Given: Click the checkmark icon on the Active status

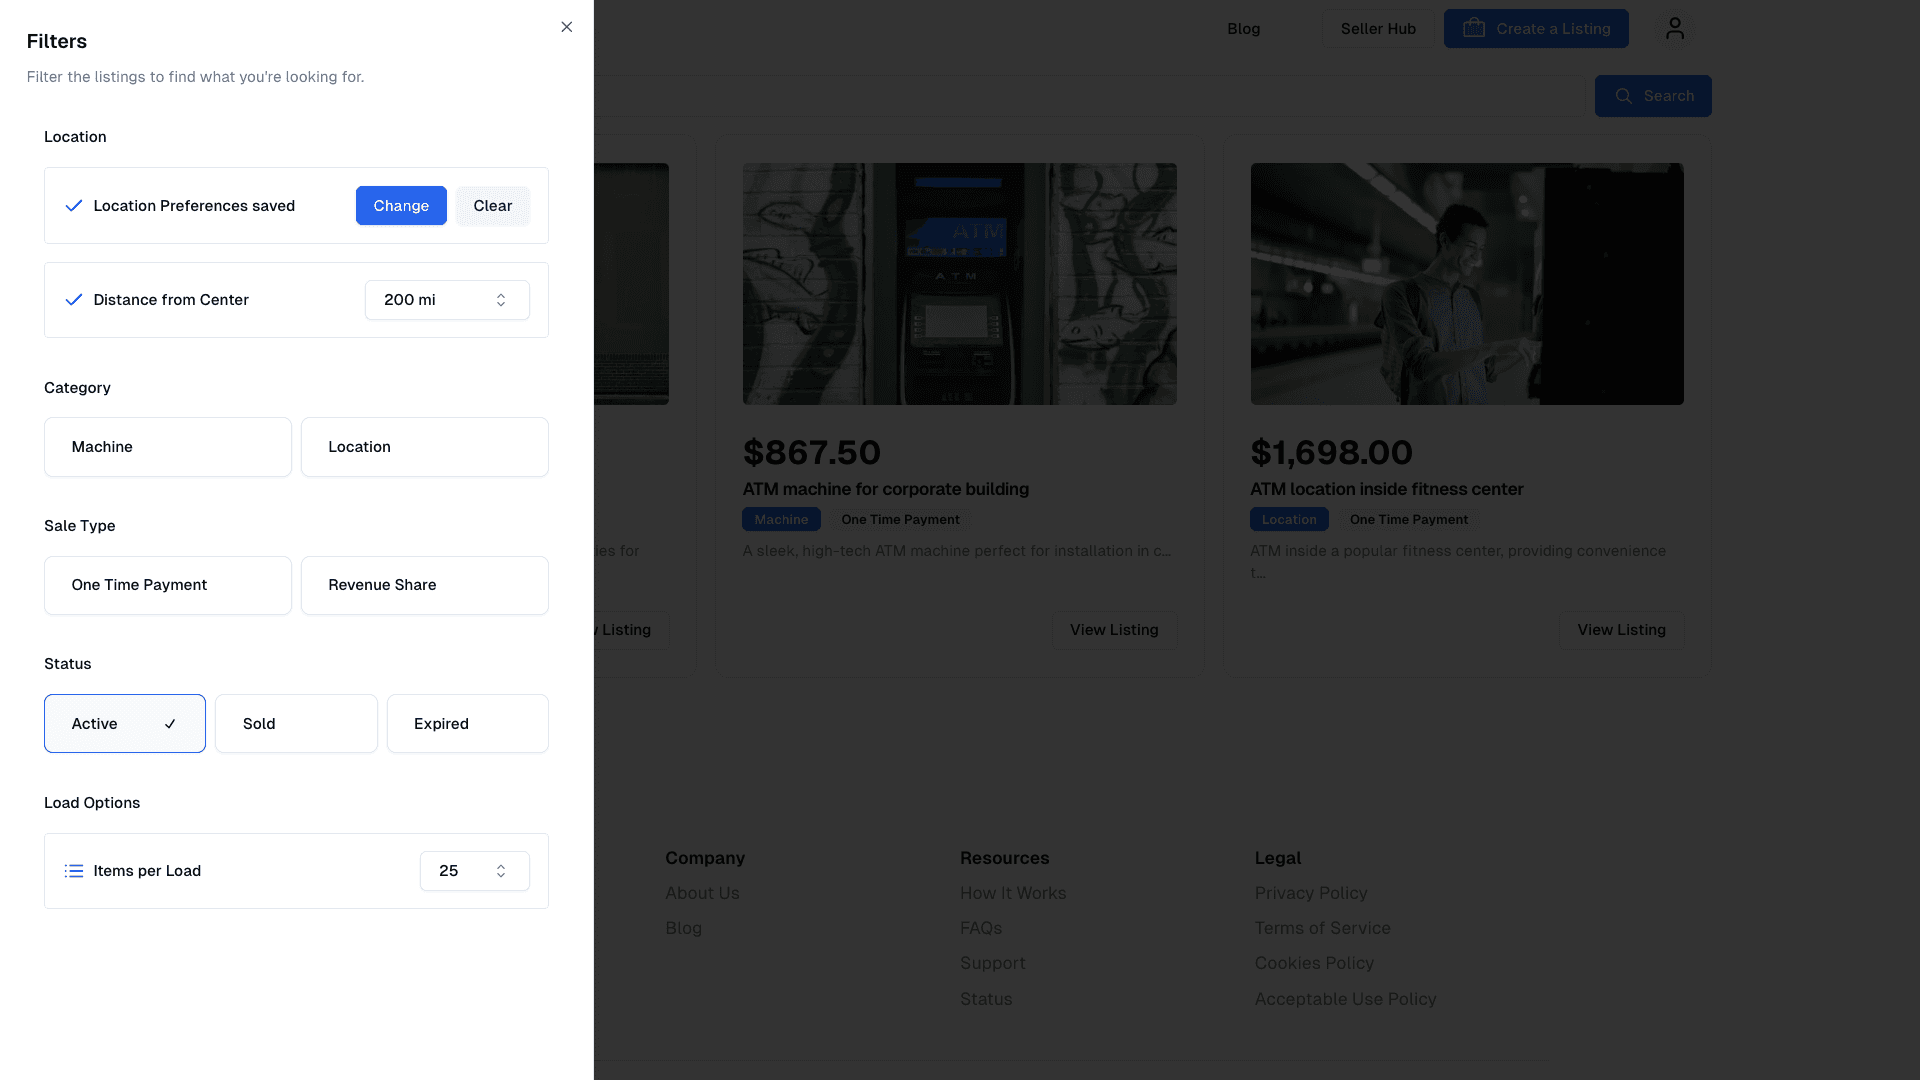Looking at the screenshot, I should (170, 724).
